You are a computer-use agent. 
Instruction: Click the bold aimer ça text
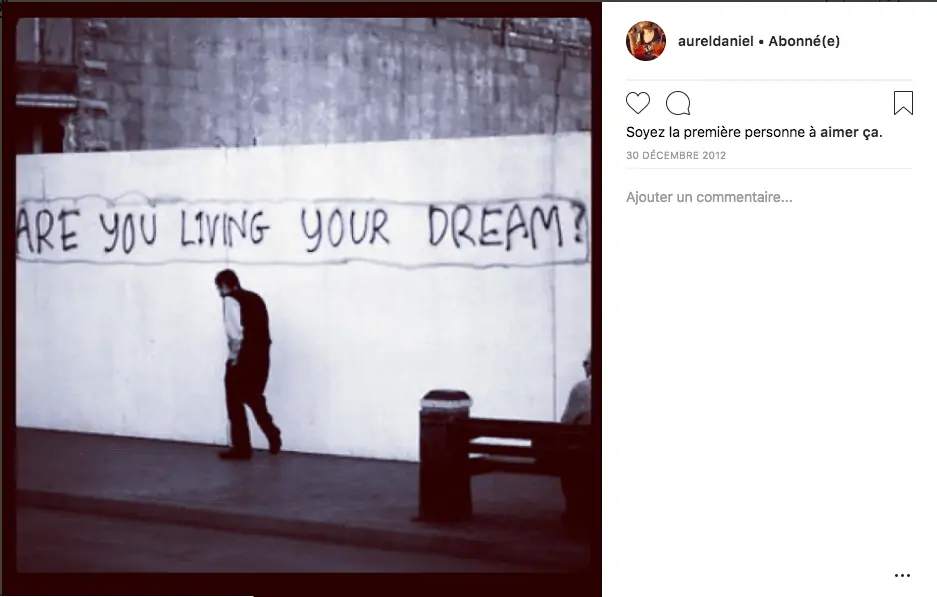(851, 132)
